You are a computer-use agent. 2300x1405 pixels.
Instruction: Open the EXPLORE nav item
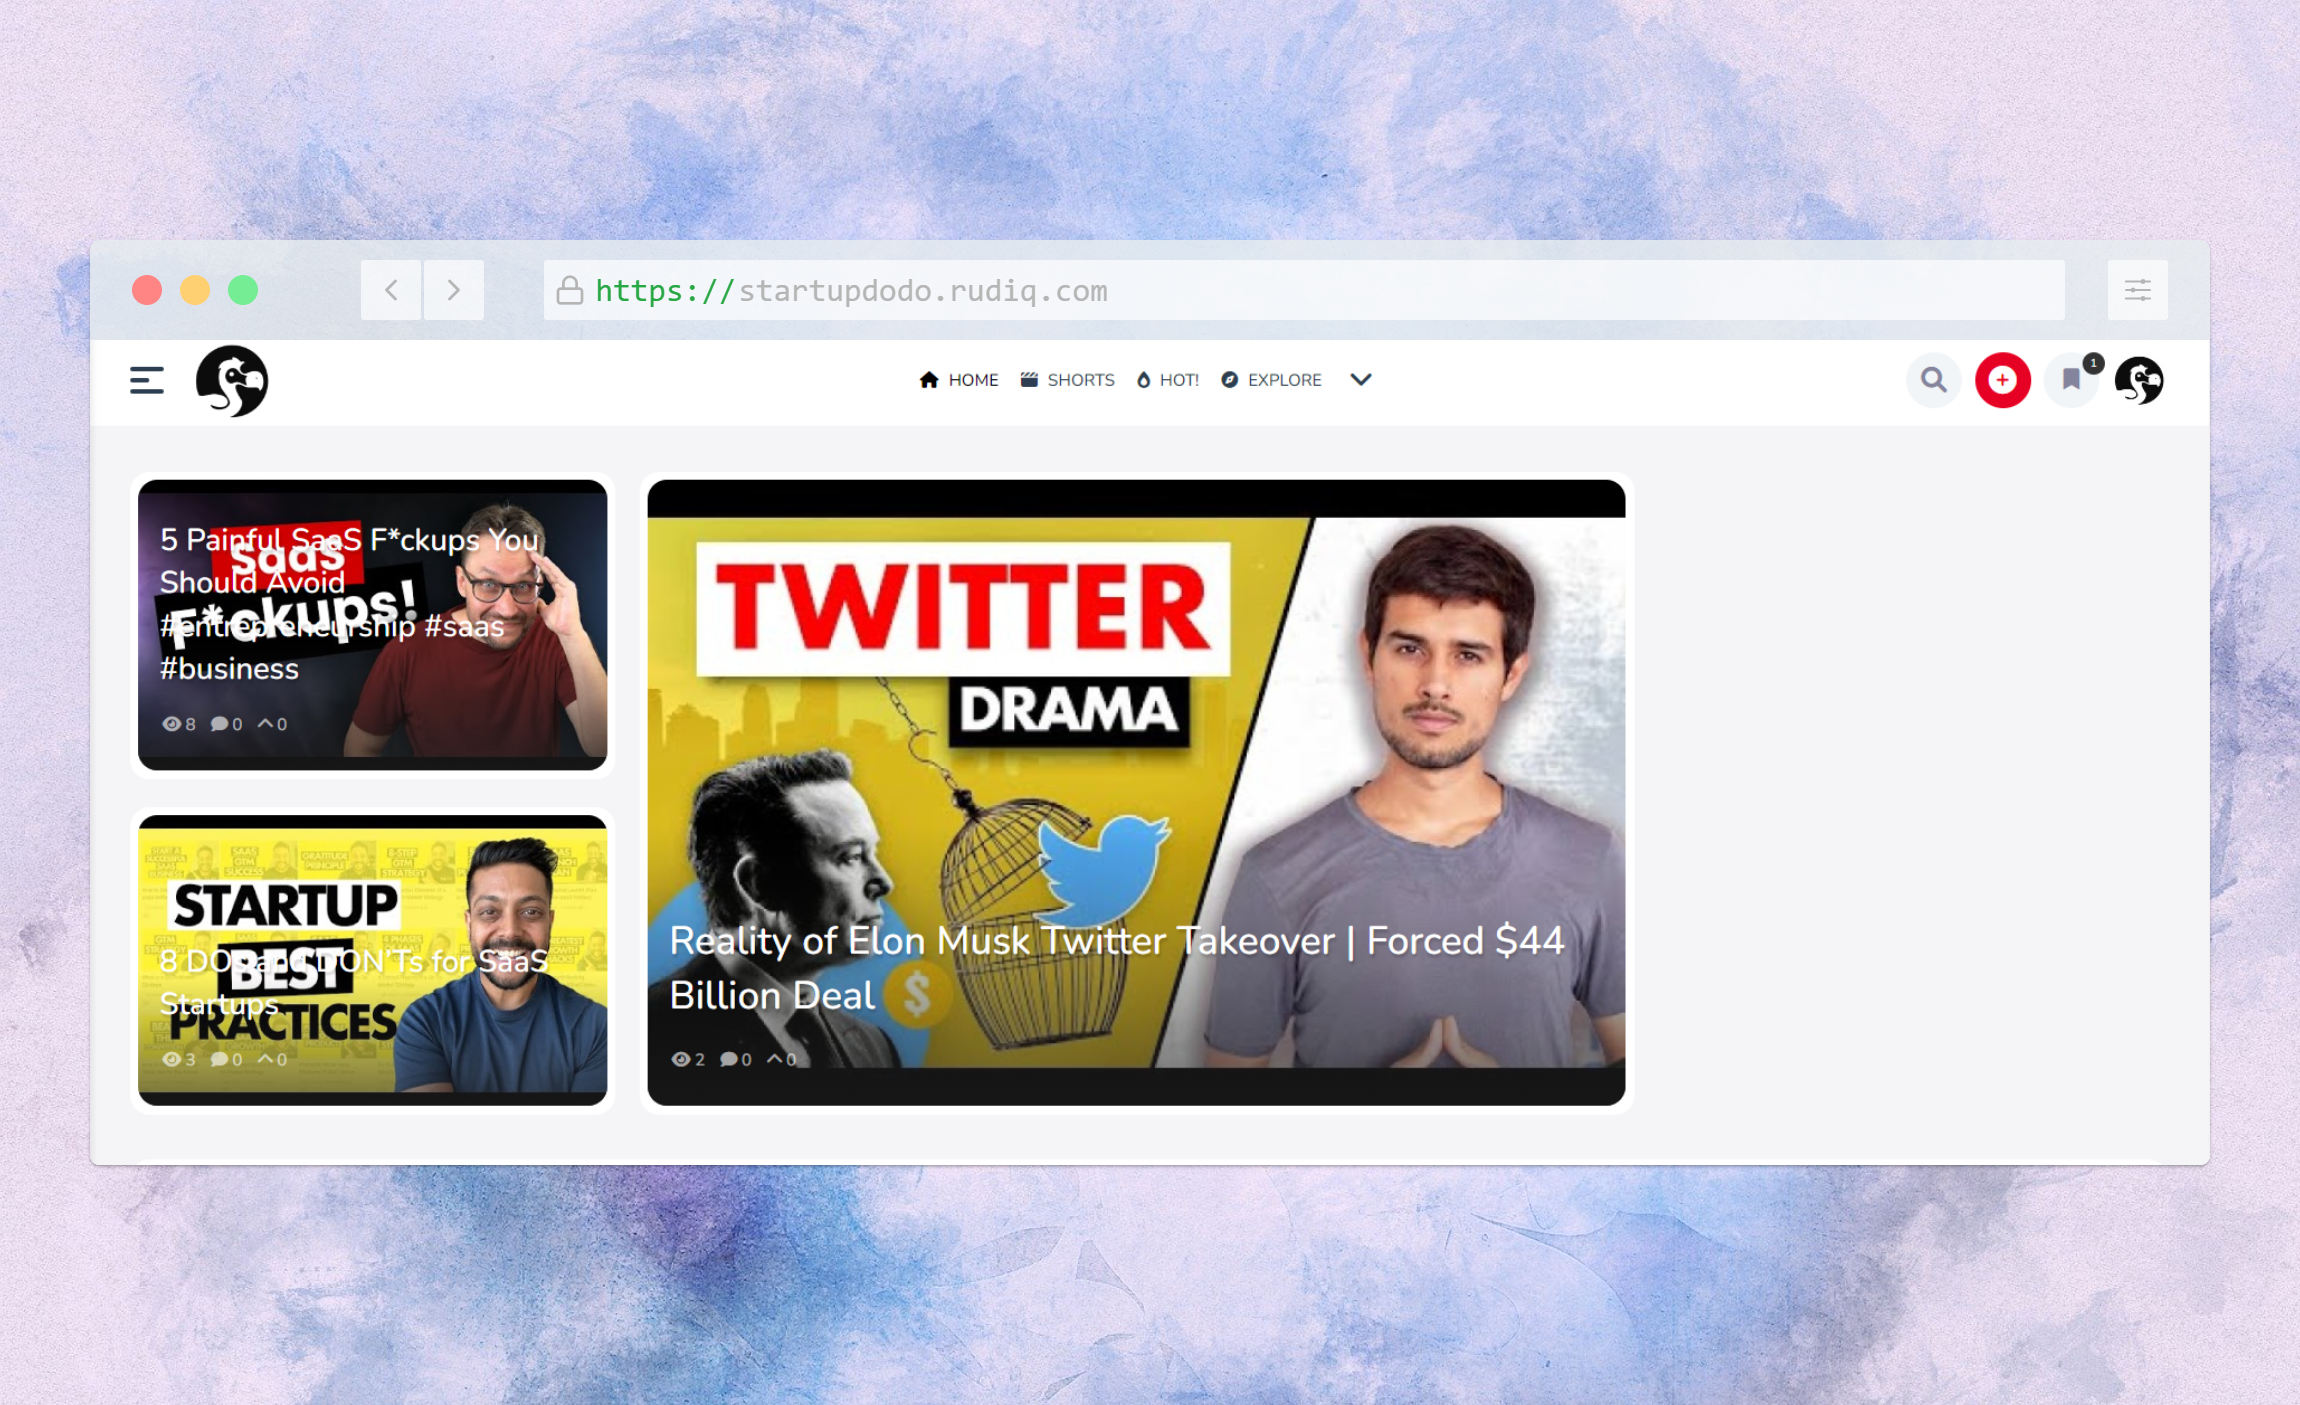pyautogui.click(x=1271, y=380)
